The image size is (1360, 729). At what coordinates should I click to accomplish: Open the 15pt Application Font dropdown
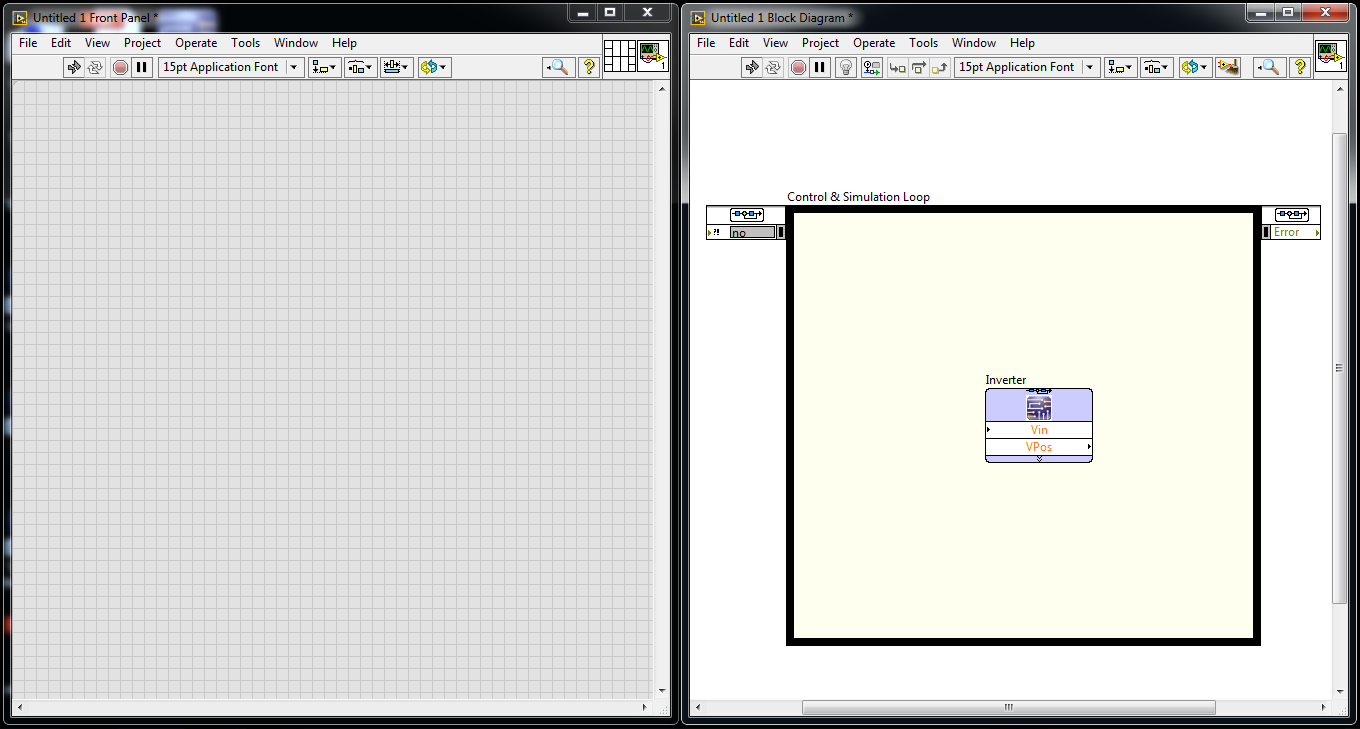click(x=1089, y=67)
